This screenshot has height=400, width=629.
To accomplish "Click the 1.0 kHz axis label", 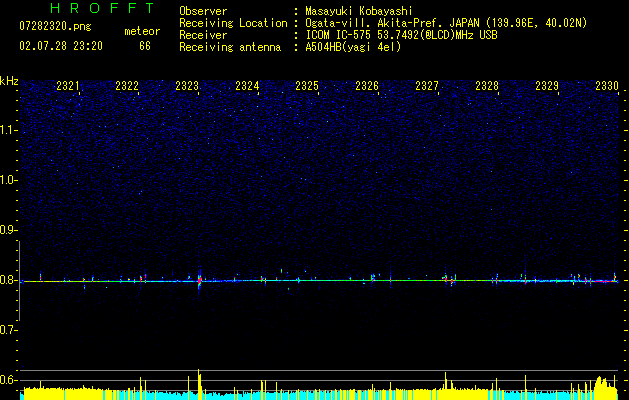I will coord(9,180).
